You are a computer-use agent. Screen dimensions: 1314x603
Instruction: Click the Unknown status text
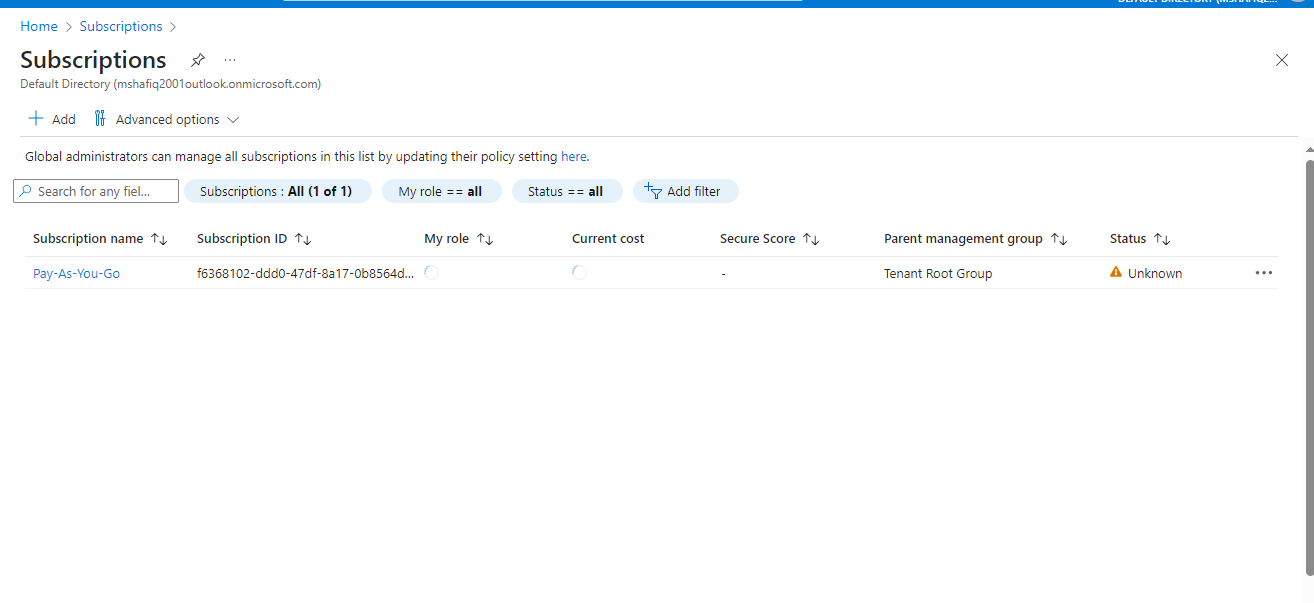pyautogui.click(x=1155, y=273)
